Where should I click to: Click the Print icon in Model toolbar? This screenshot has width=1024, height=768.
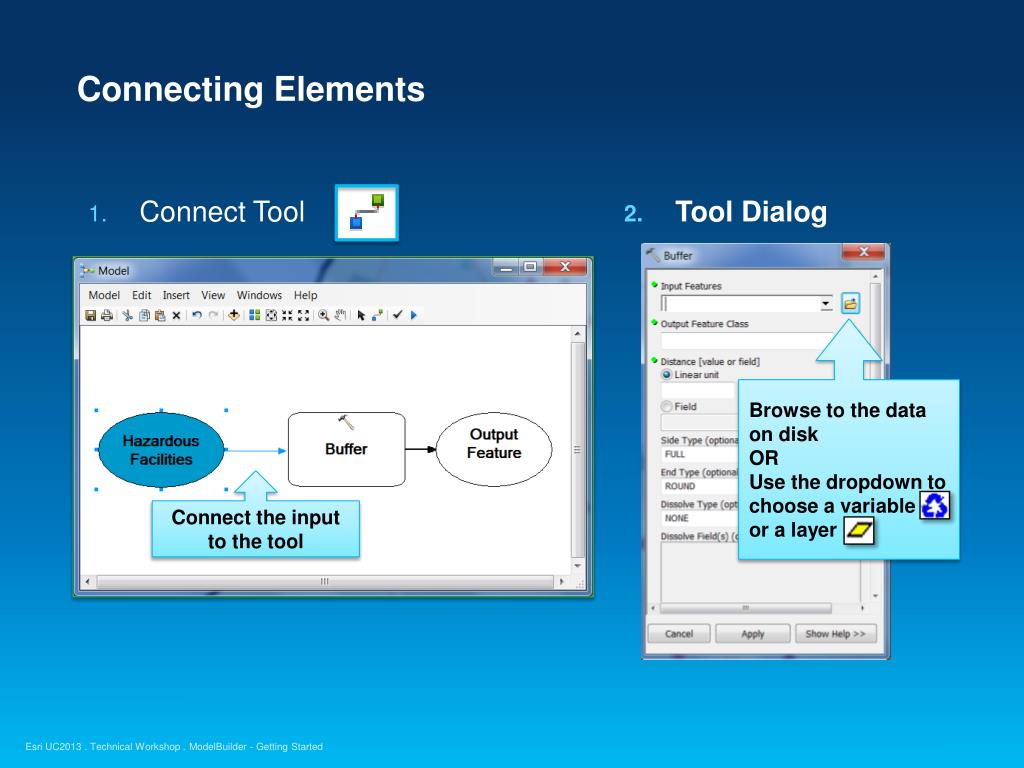point(106,315)
